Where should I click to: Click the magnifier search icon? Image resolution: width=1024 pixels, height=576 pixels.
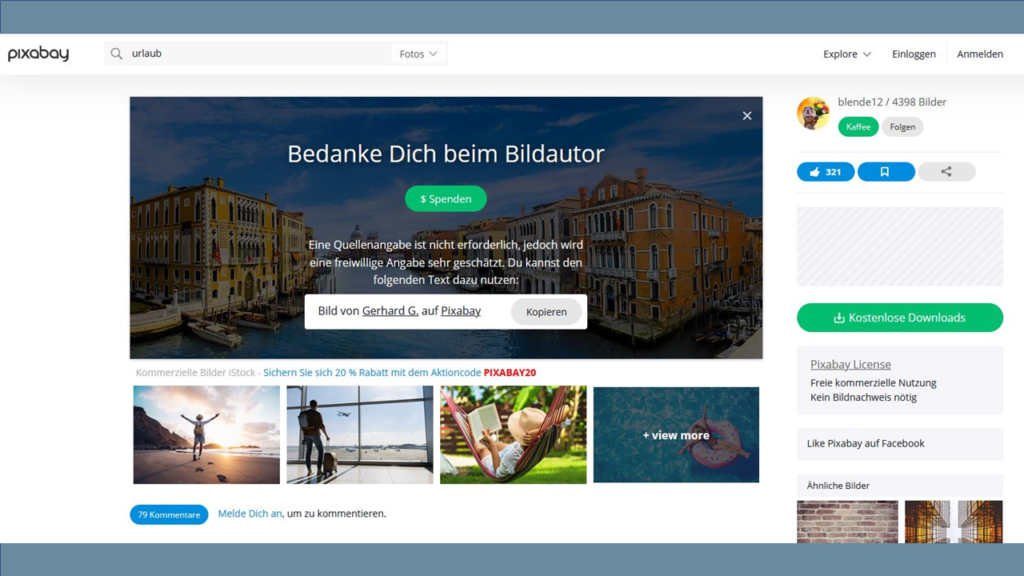coord(117,54)
